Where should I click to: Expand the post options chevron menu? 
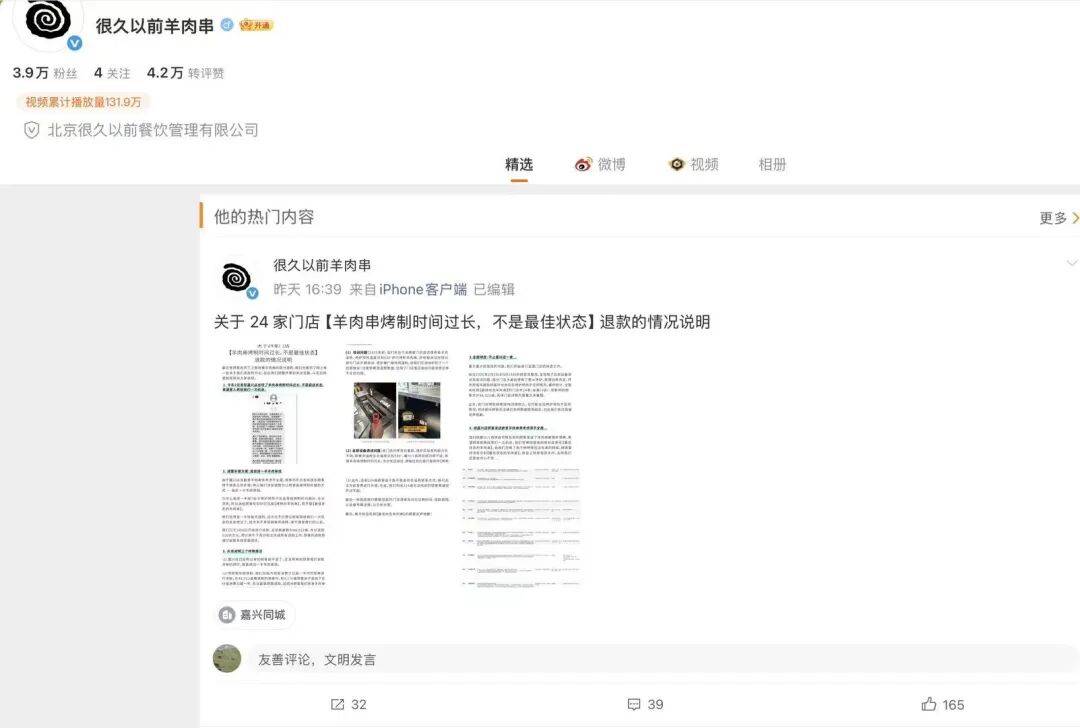[1072, 263]
